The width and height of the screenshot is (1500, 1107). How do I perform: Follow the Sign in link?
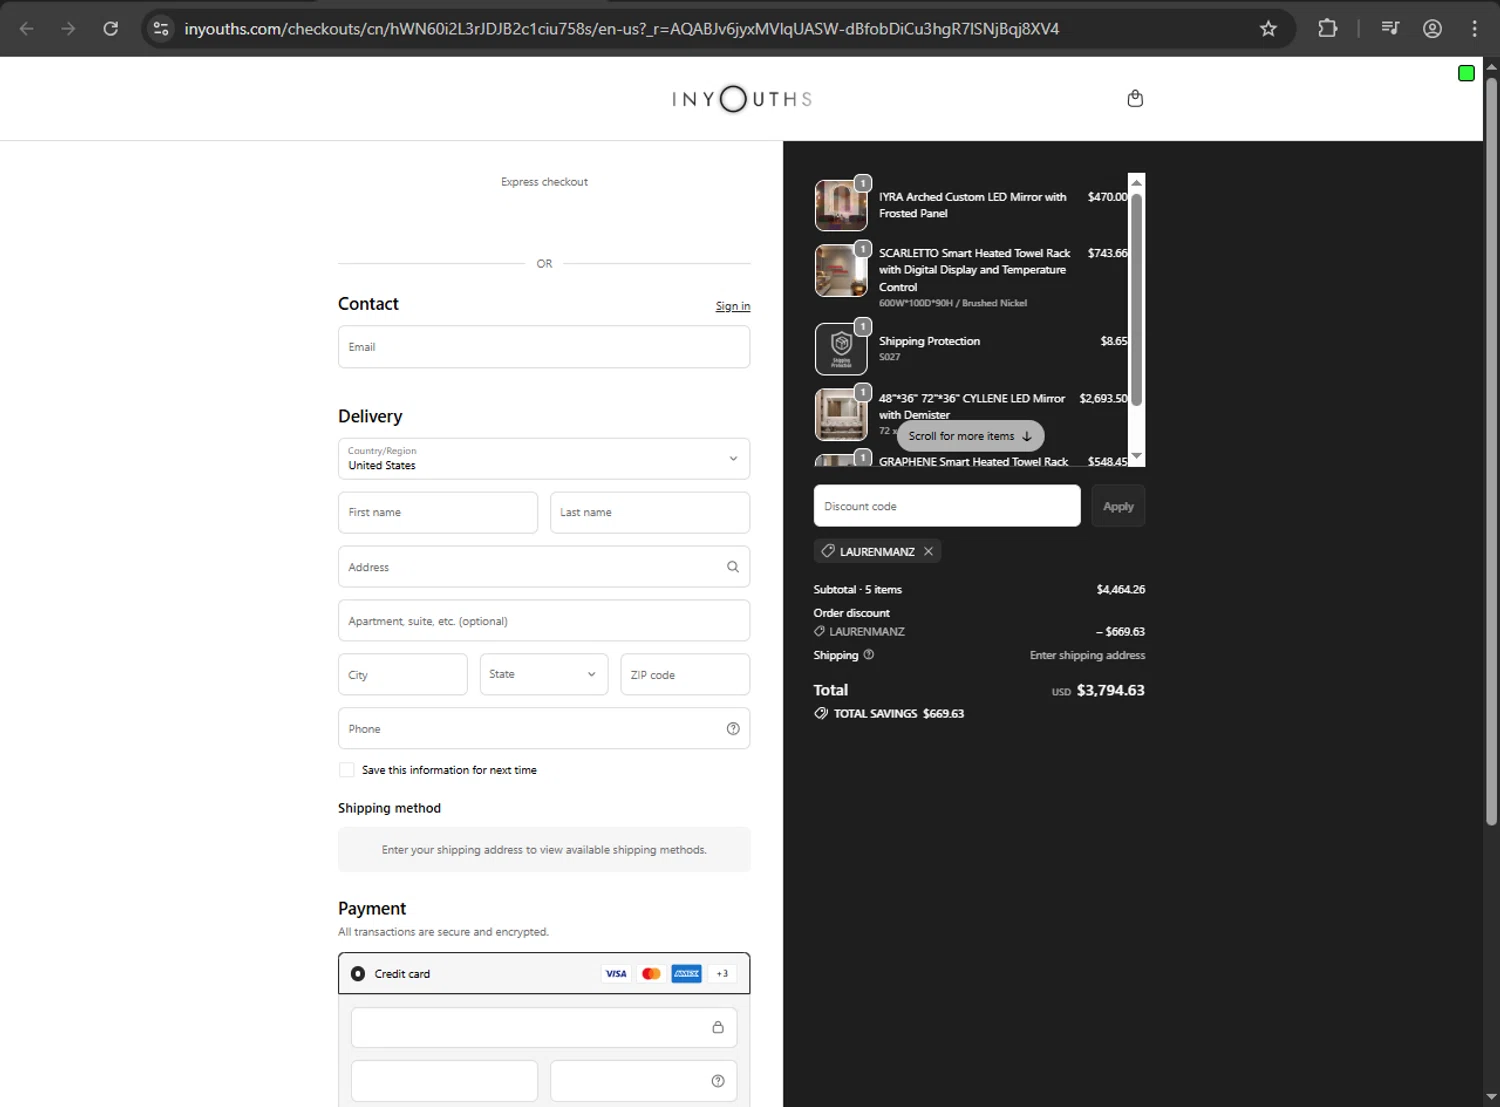point(733,306)
